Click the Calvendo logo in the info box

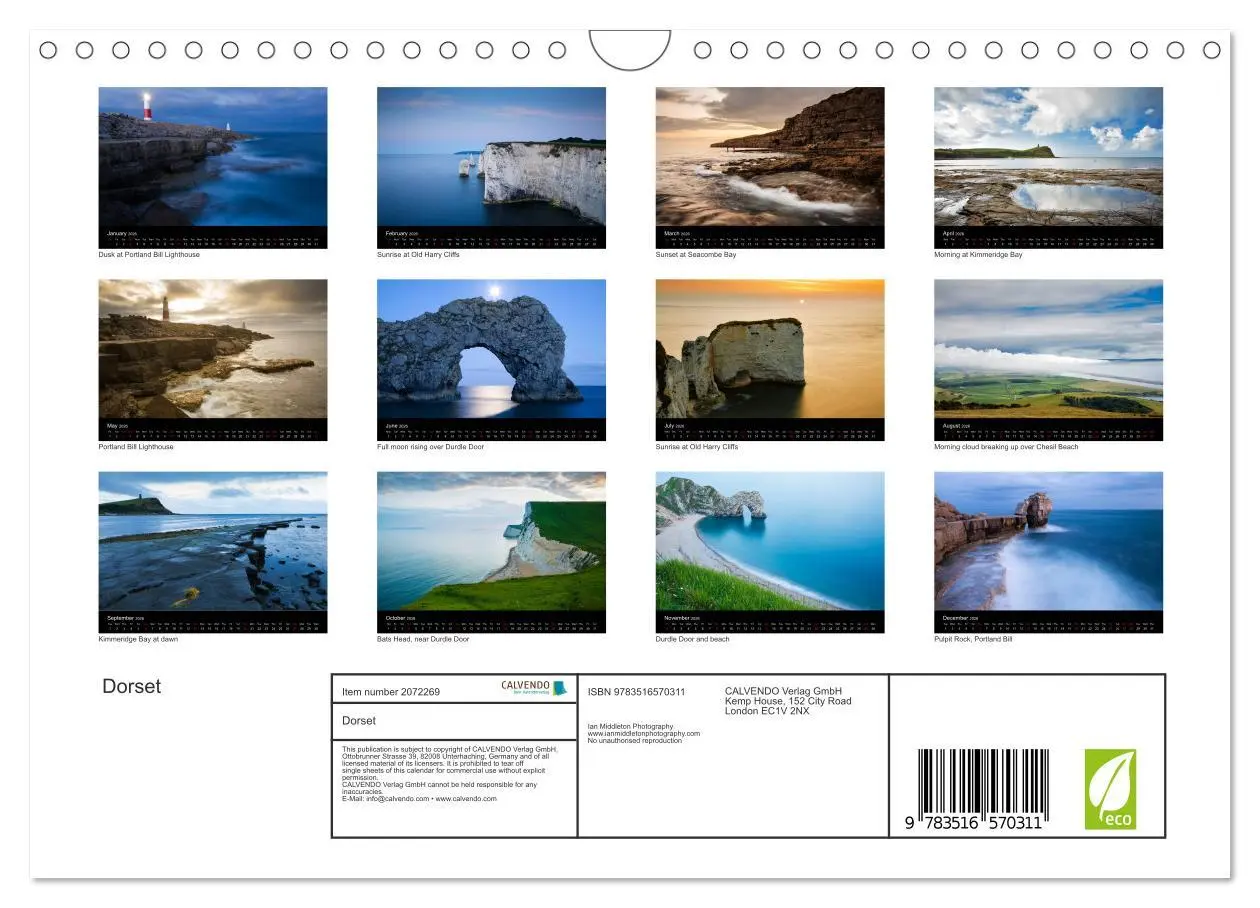pyautogui.click(x=533, y=688)
